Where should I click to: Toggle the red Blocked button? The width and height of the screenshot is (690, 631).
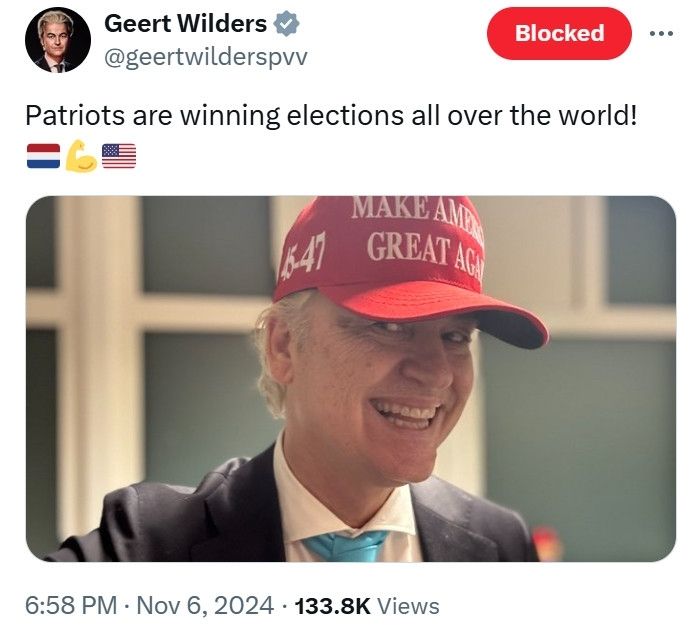click(559, 33)
